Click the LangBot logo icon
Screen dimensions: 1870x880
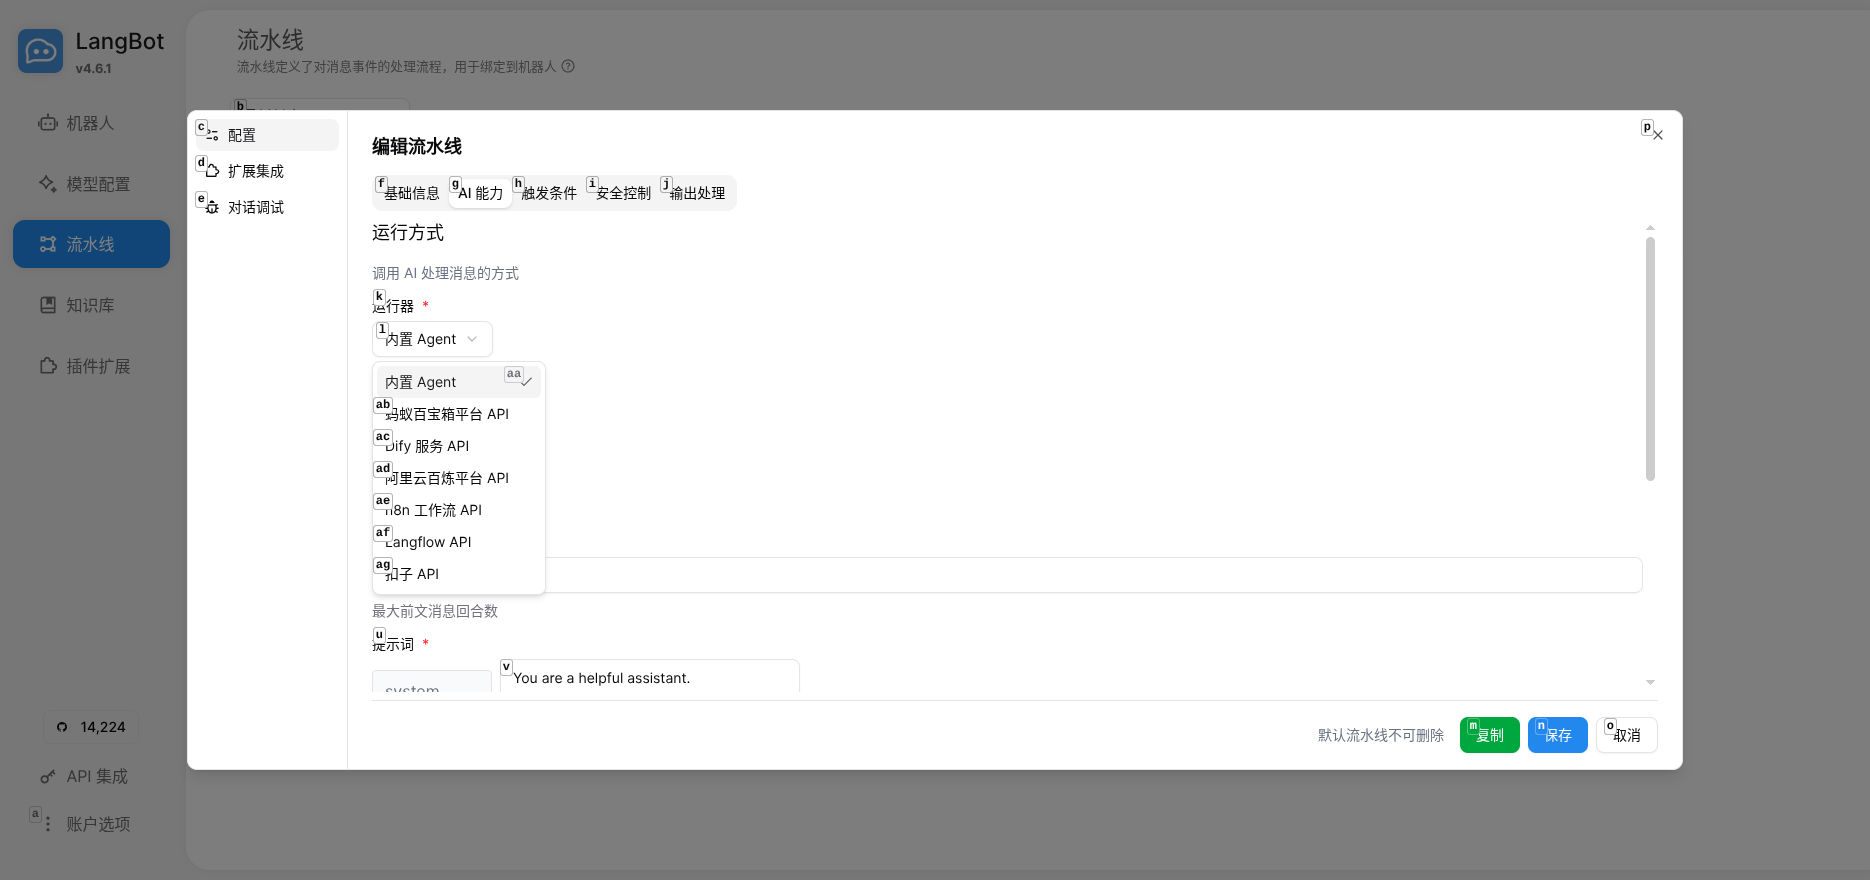[40, 51]
